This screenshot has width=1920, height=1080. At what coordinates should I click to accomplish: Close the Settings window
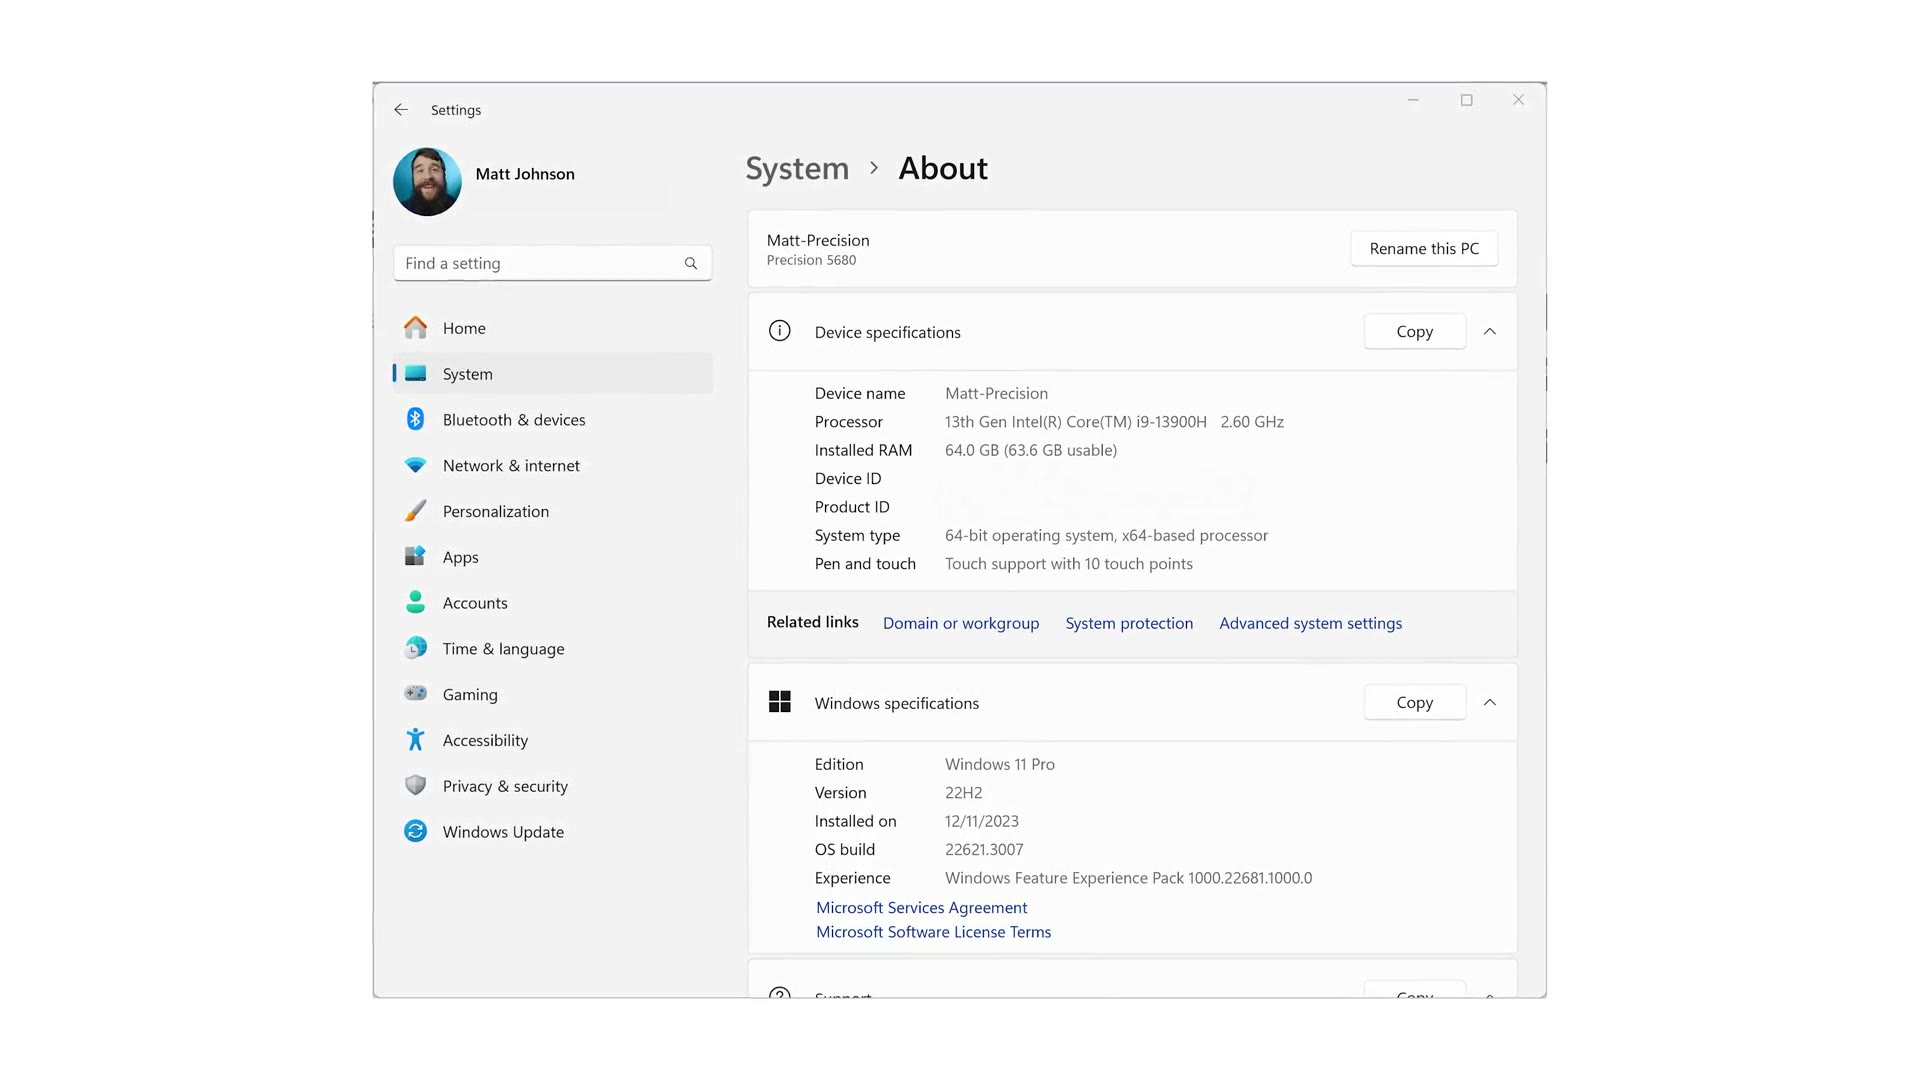click(x=1518, y=100)
